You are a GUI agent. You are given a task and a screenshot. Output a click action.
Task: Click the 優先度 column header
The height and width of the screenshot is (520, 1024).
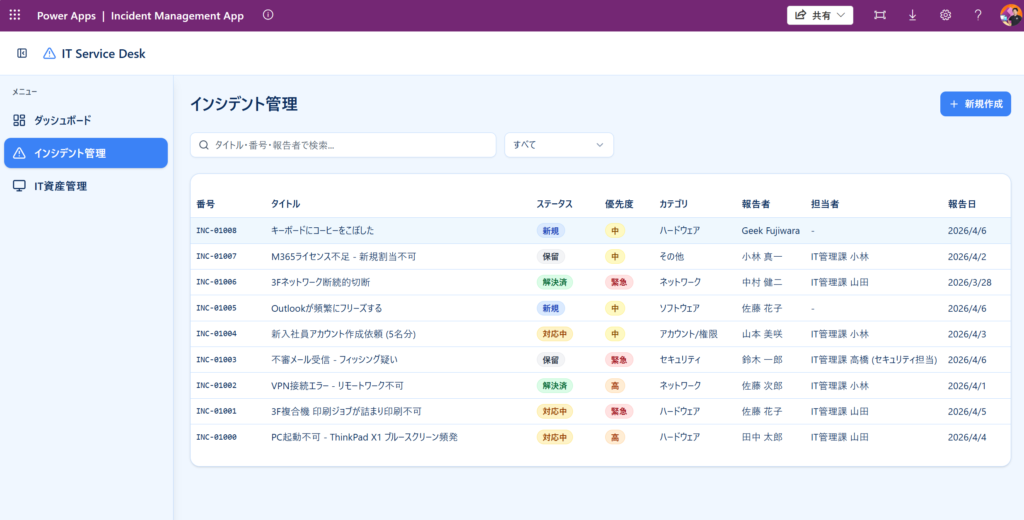coord(619,204)
